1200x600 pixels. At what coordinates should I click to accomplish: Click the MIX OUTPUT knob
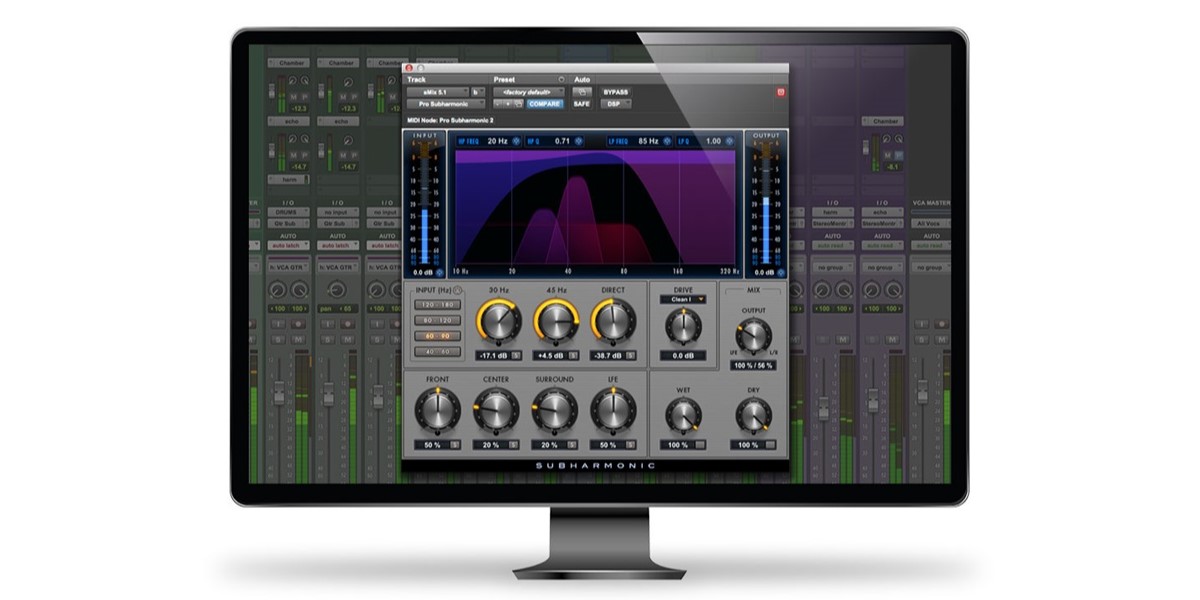coord(754,336)
